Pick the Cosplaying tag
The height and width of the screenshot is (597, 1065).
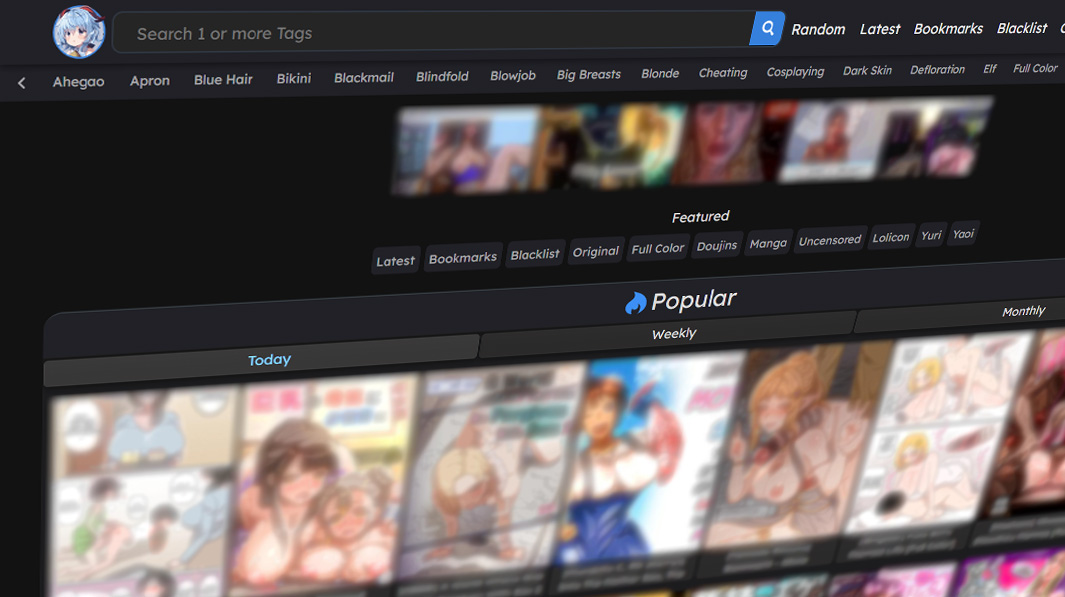pos(795,72)
